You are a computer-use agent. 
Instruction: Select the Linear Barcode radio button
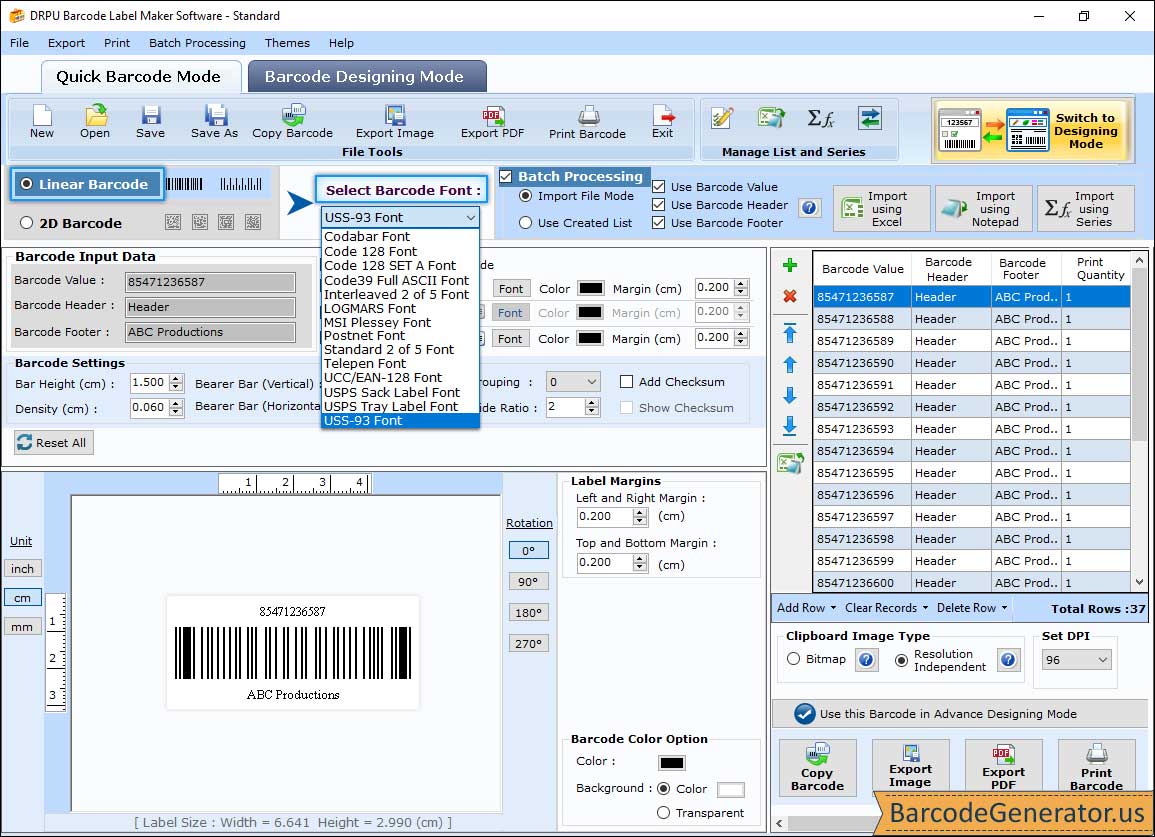[x=27, y=184]
